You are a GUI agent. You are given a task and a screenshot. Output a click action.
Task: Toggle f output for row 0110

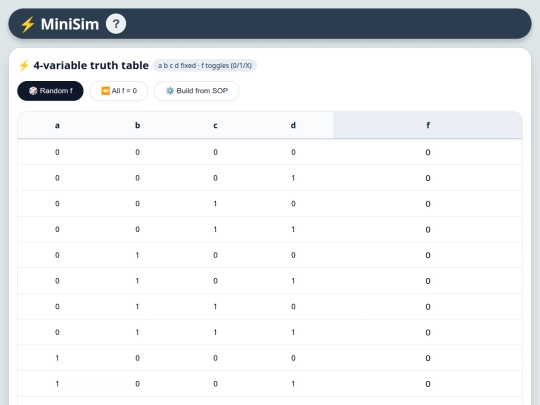[428, 307]
